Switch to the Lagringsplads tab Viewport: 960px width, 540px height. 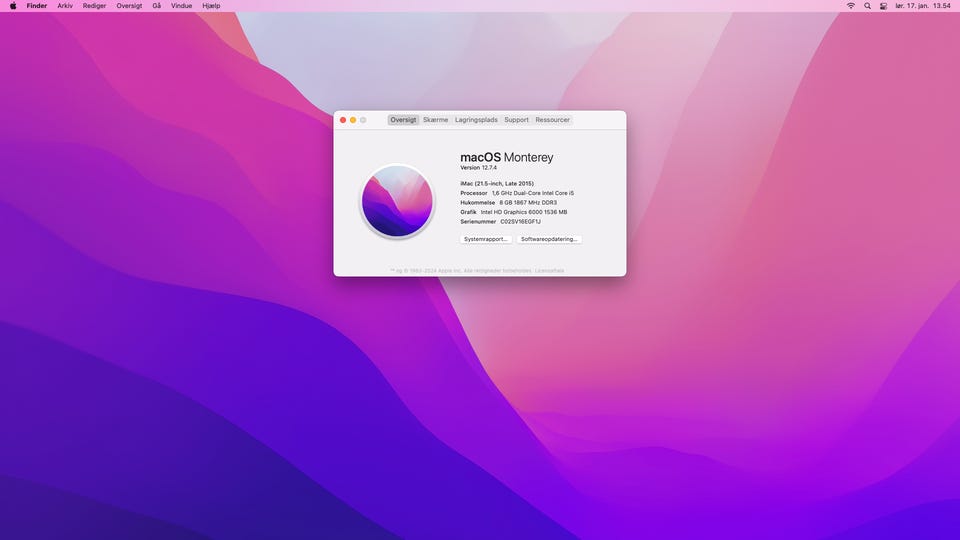point(476,120)
